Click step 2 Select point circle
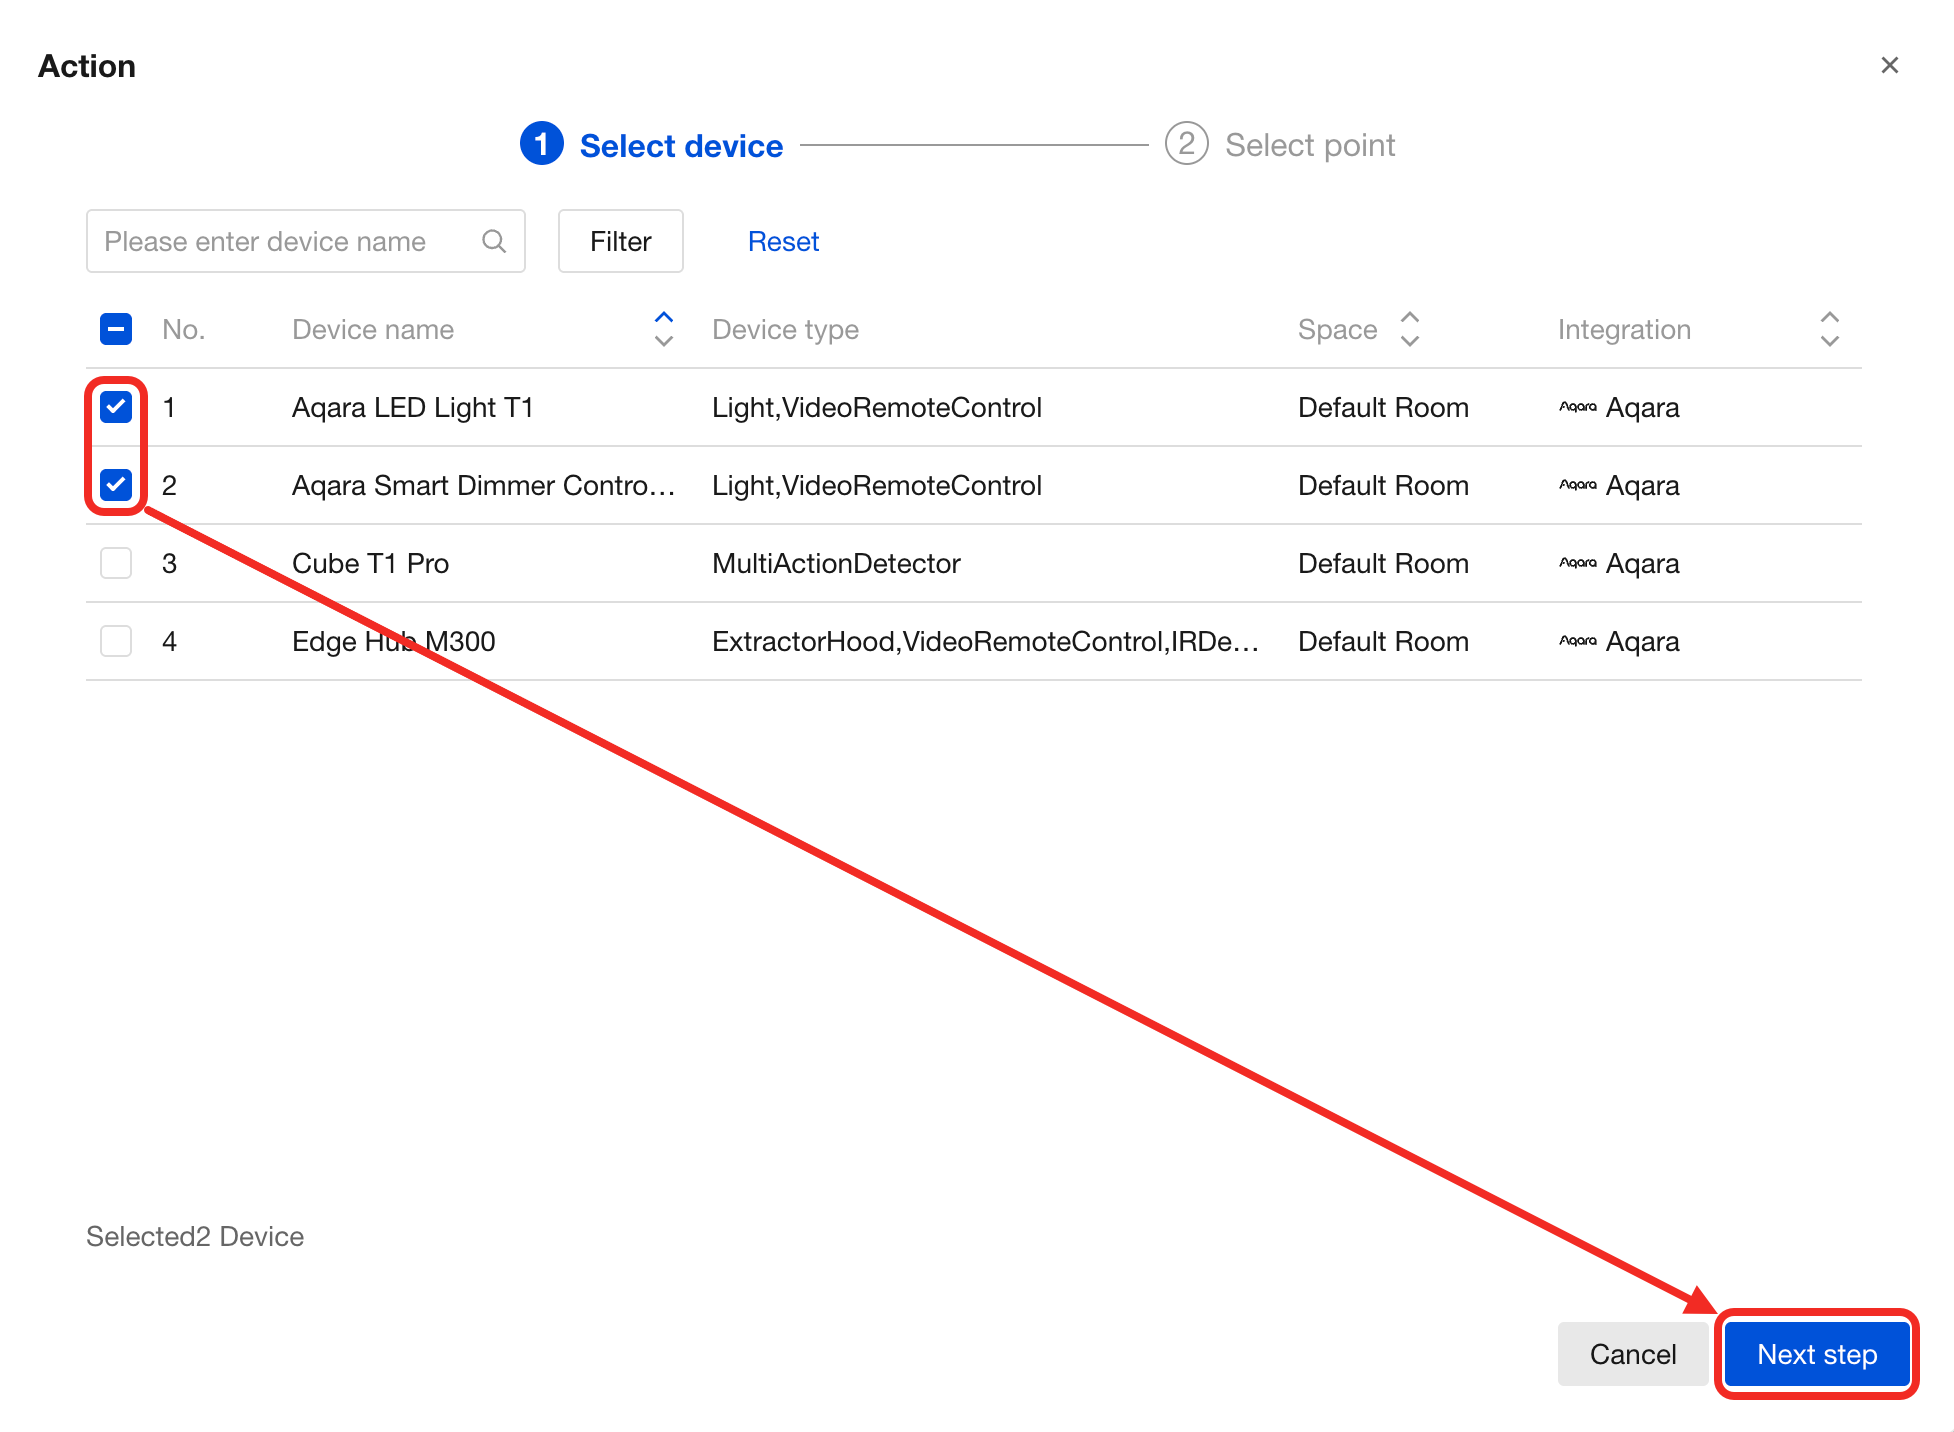1954x1432 pixels. [x=1186, y=145]
